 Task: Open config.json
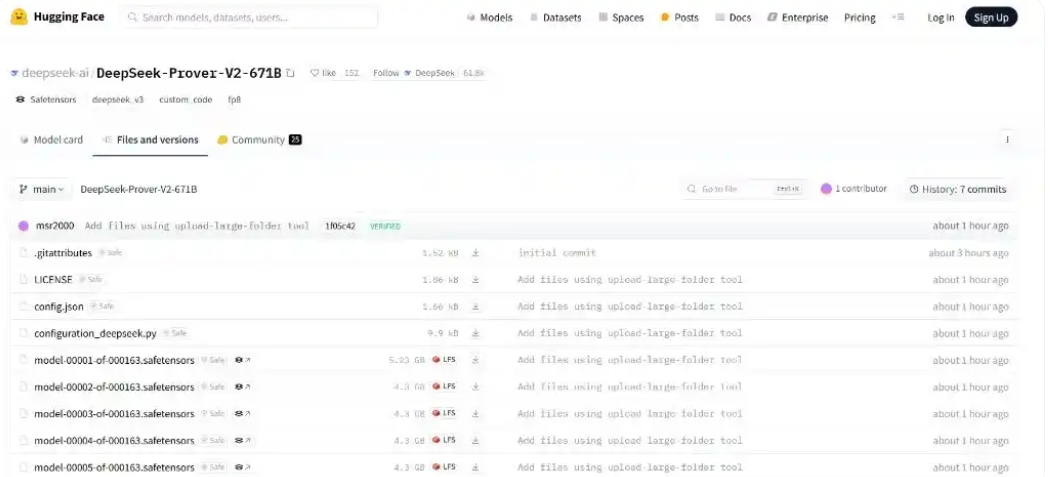point(59,306)
